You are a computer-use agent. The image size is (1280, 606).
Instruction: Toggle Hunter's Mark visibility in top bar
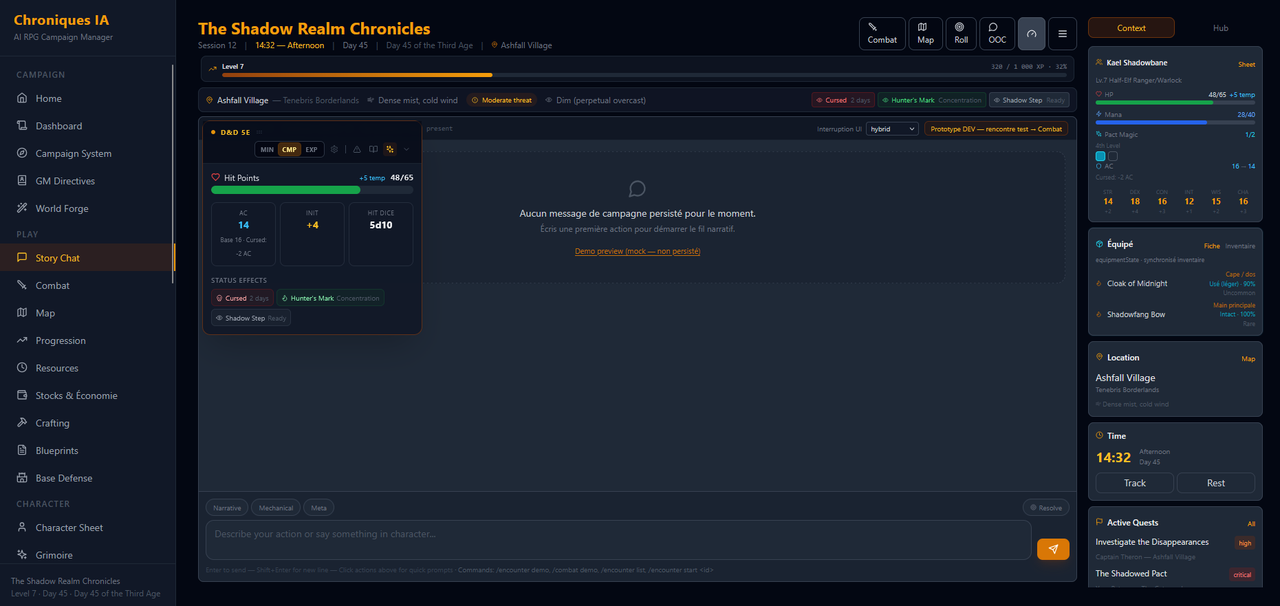tap(932, 100)
